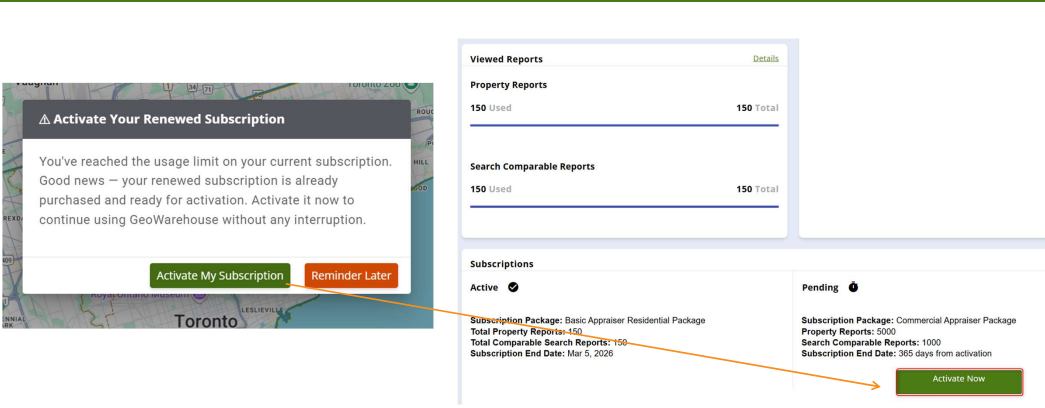
Task: Click the Search Comparable Reports usage bar
Action: tap(624, 206)
